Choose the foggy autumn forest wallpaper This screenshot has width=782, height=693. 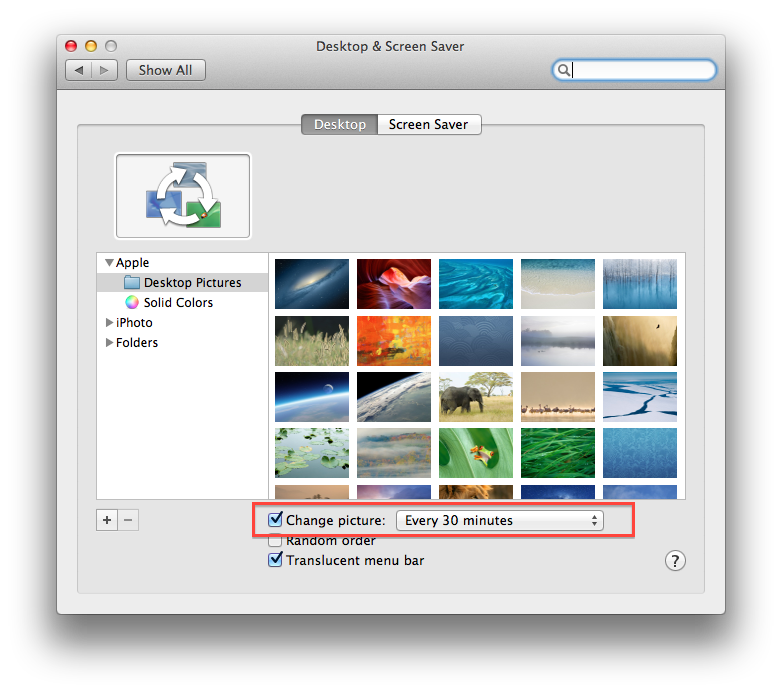coord(394,453)
